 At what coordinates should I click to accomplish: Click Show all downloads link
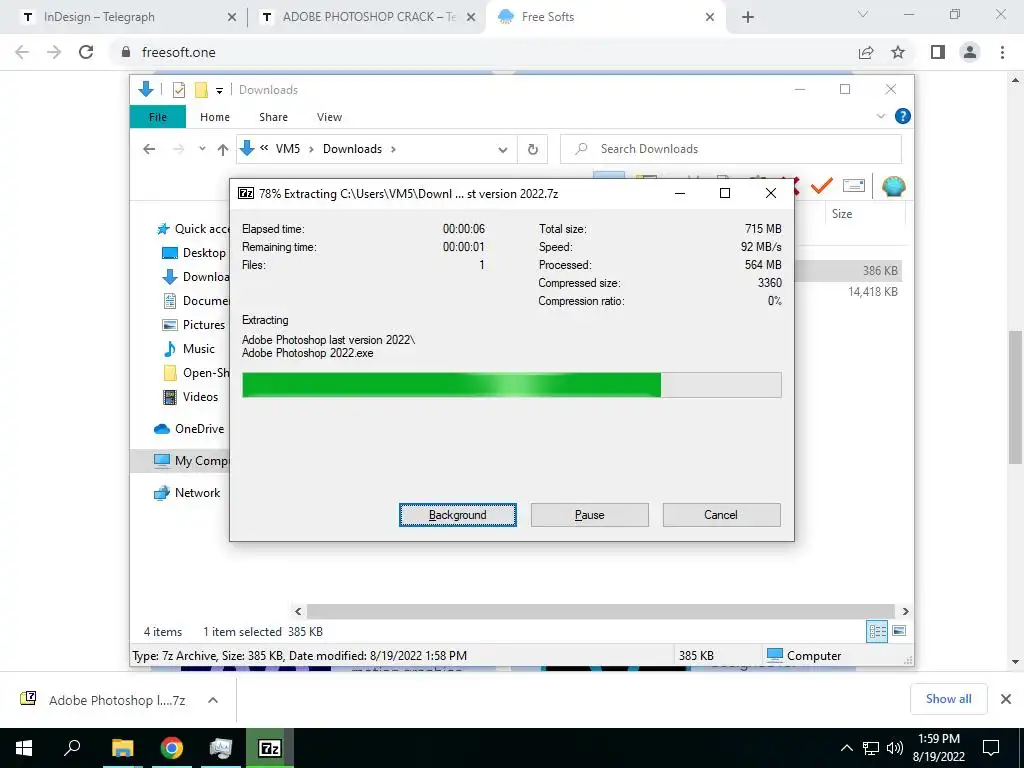click(948, 699)
